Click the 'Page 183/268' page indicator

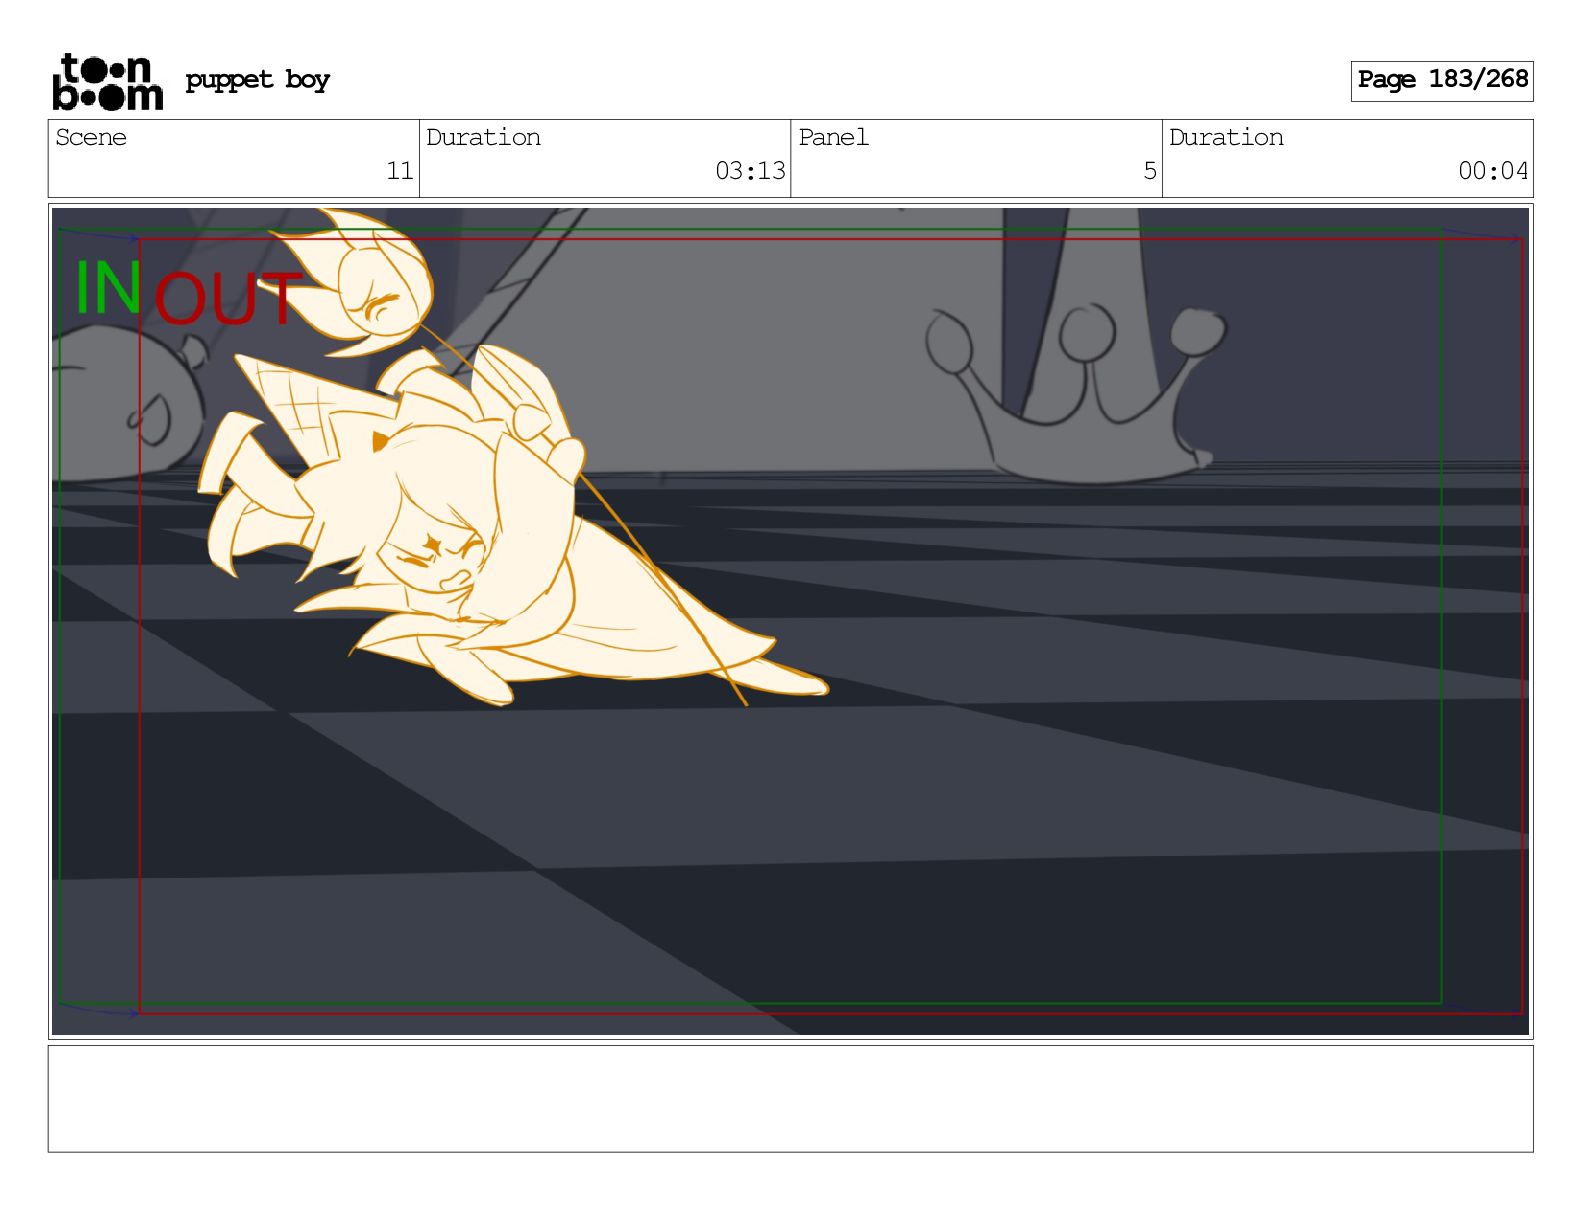click(1442, 80)
